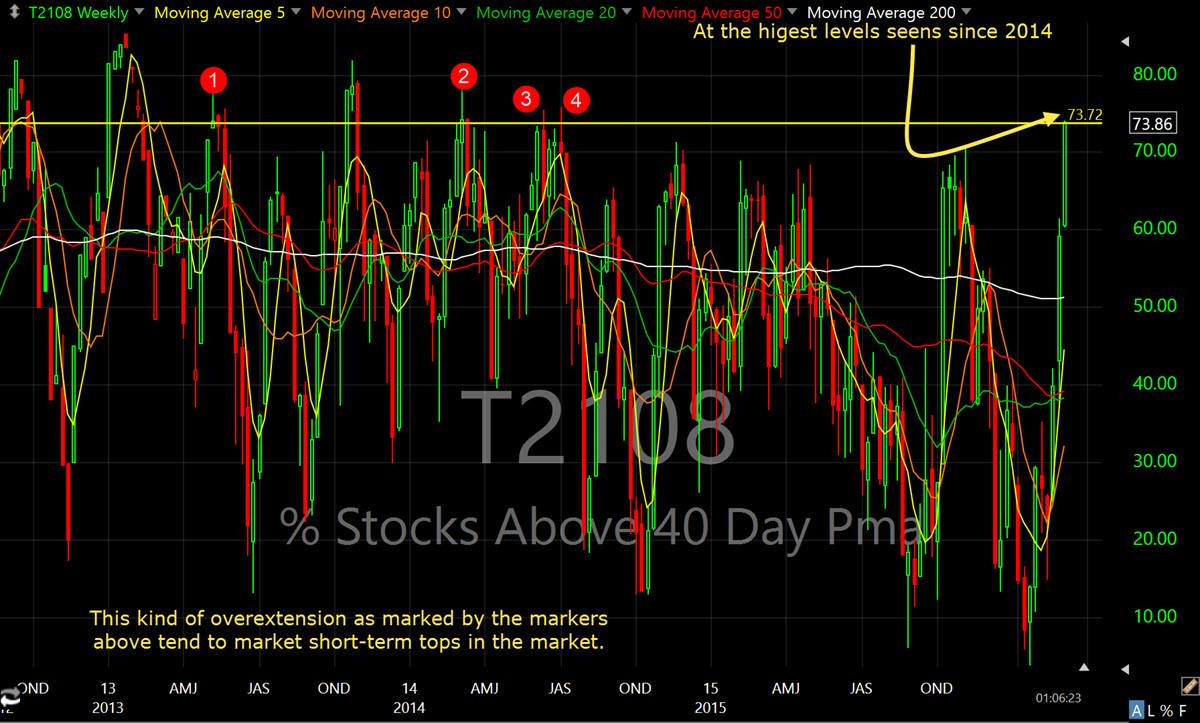Open the Moving Average 200 legend label
Image resolution: width=1200 pixels, height=723 pixels.
[x=881, y=13]
